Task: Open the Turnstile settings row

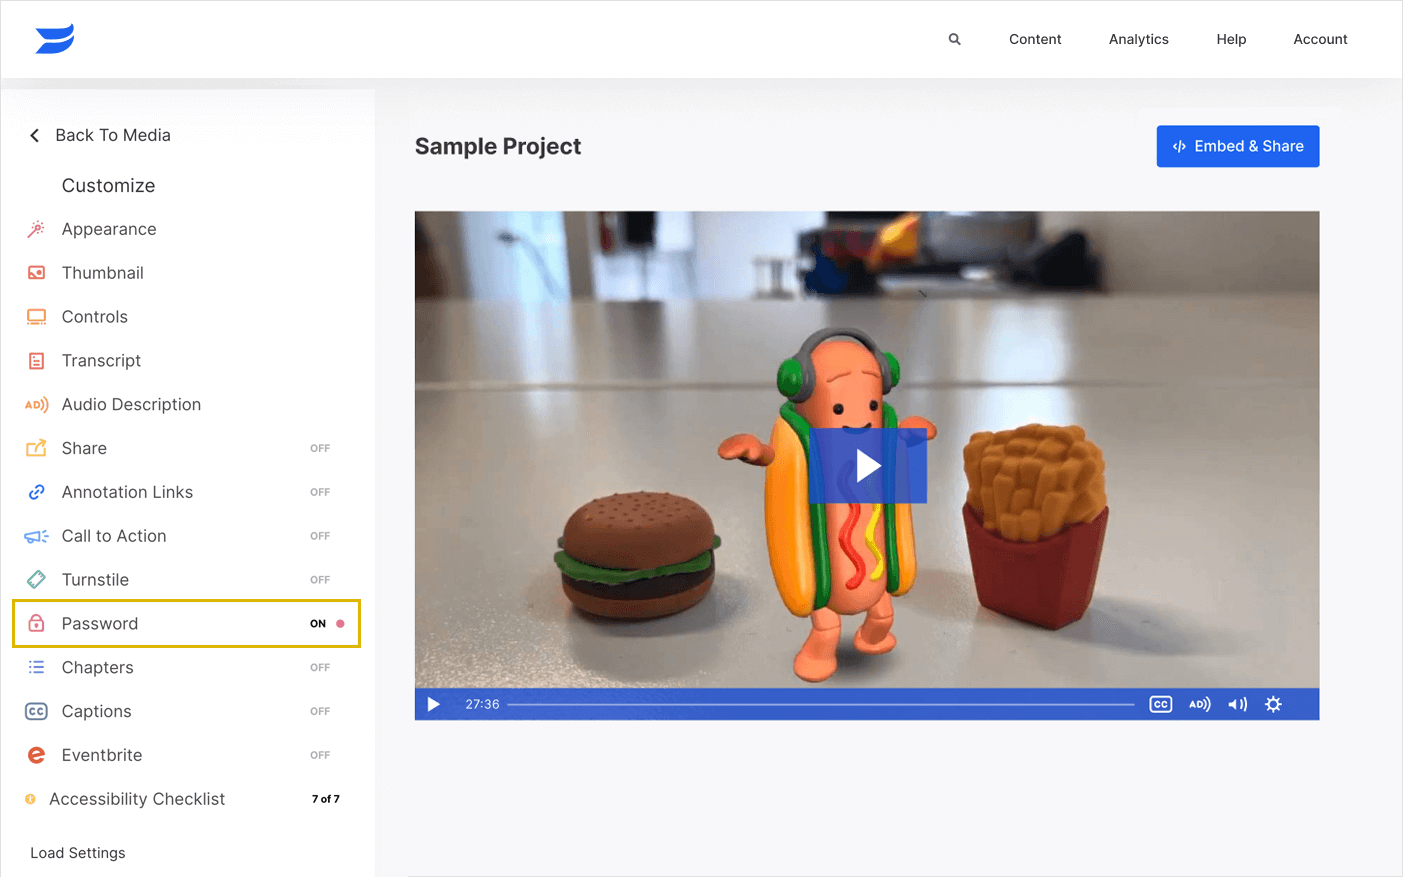Action: click(x=186, y=580)
